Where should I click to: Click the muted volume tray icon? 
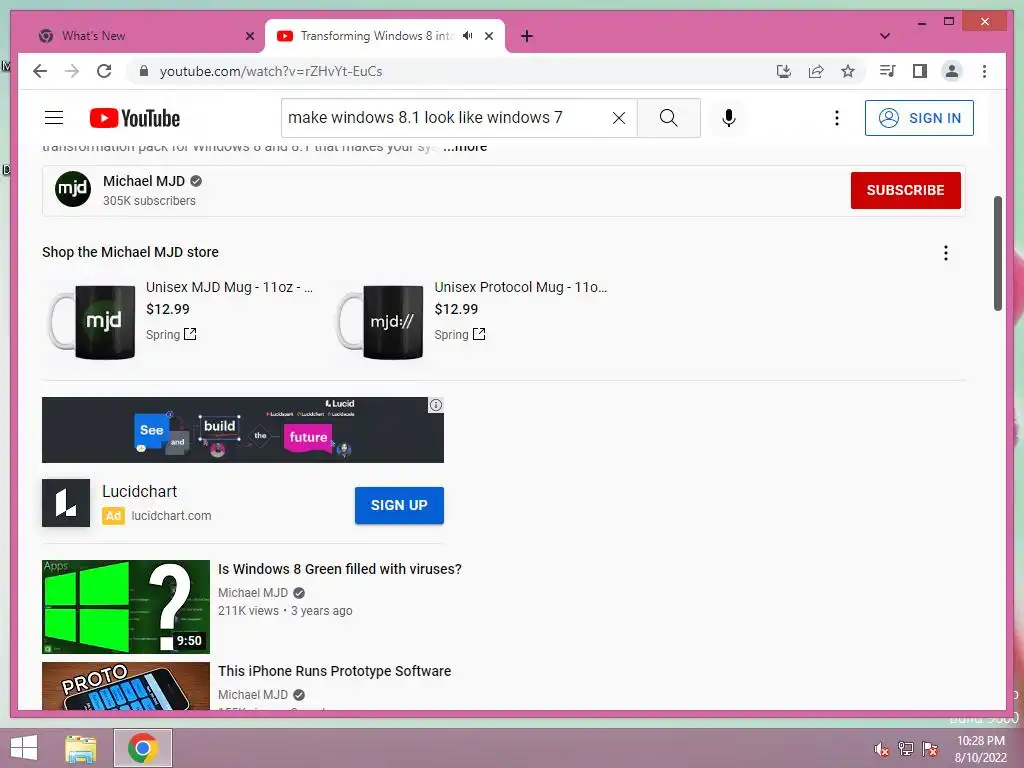[882, 749]
